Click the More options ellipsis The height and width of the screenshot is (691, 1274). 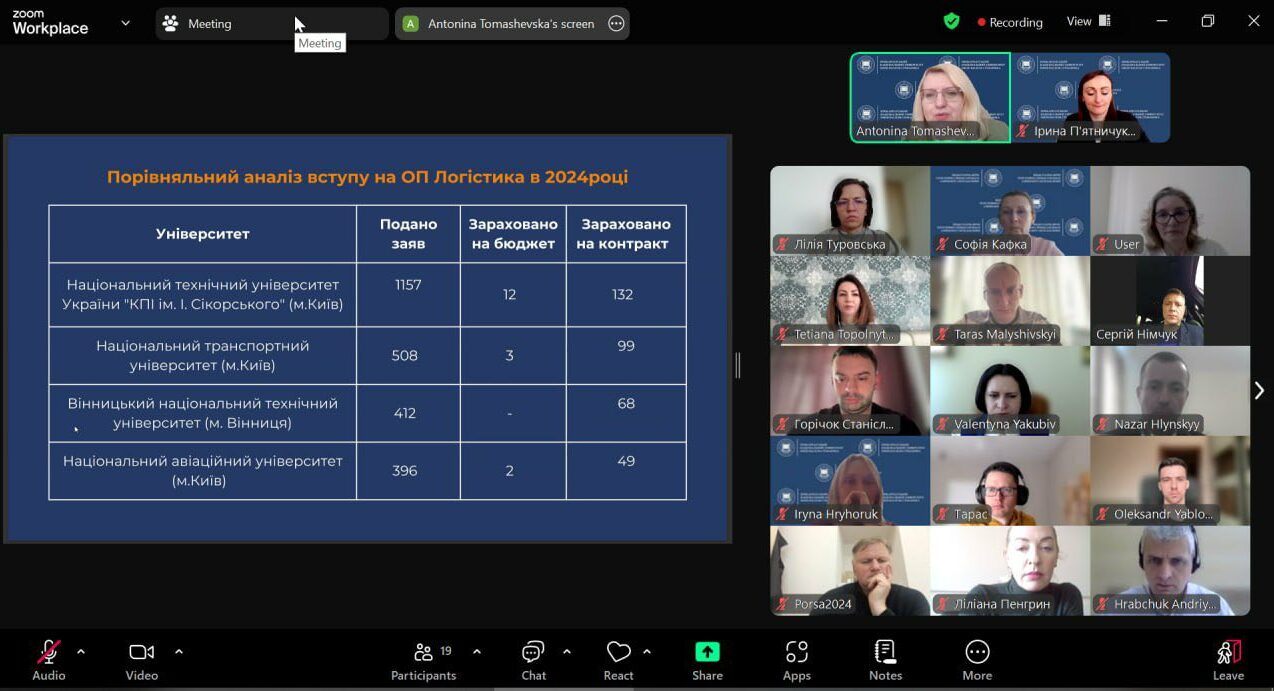[x=976, y=661]
